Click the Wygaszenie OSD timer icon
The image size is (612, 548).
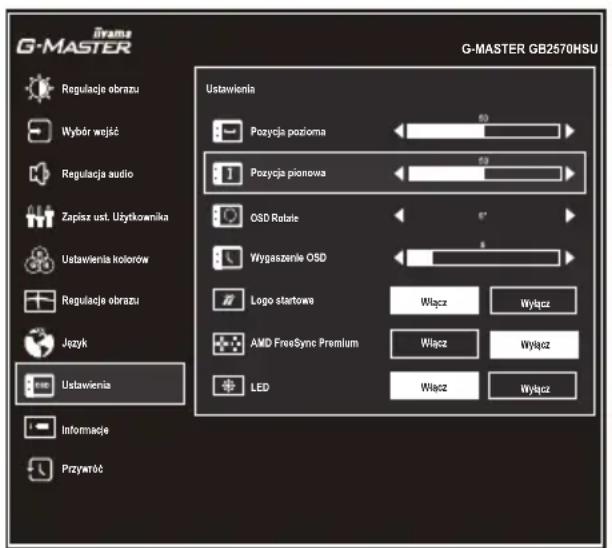(228, 258)
